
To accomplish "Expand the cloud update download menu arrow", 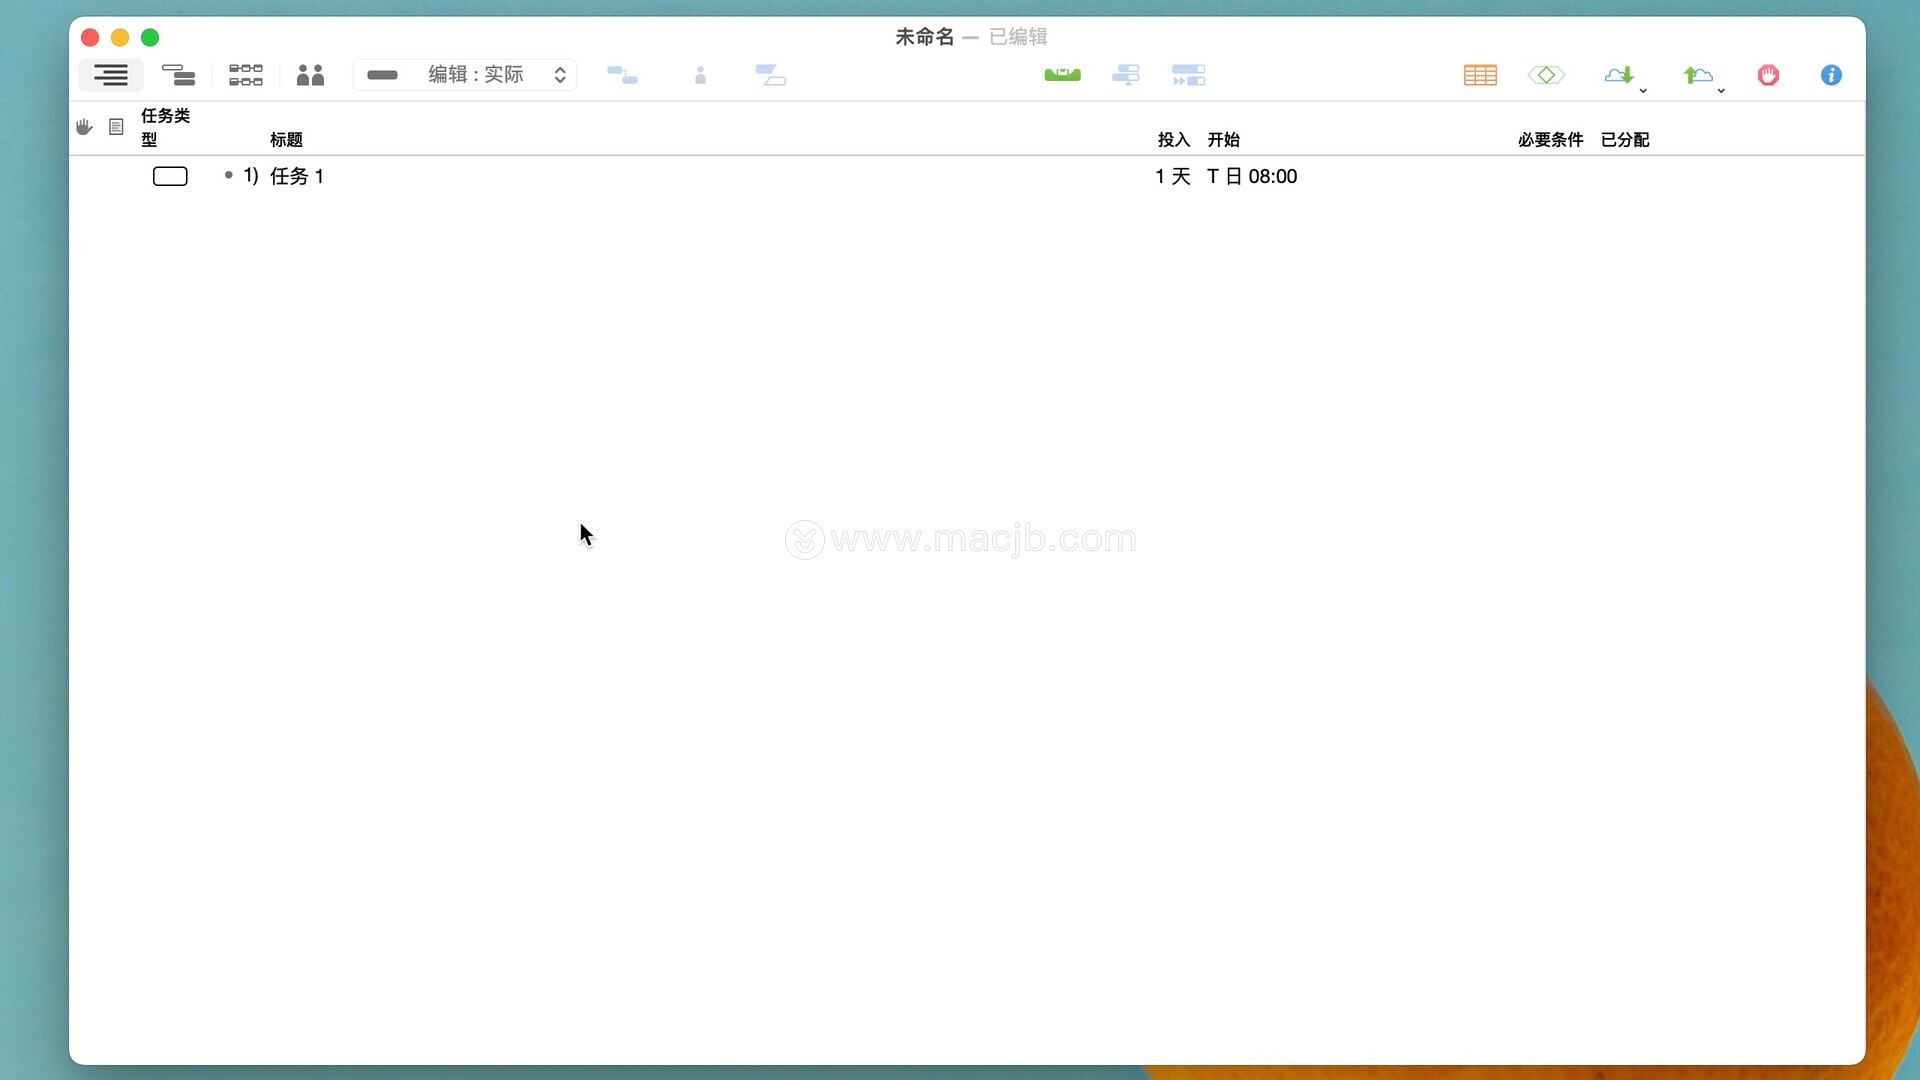I will (1643, 91).
